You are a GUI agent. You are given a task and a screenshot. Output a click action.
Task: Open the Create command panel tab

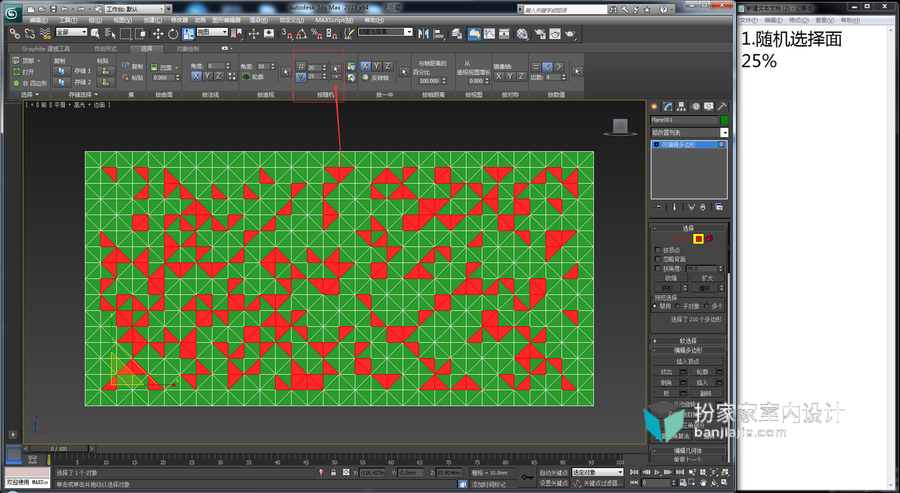[x=654, y=107]
